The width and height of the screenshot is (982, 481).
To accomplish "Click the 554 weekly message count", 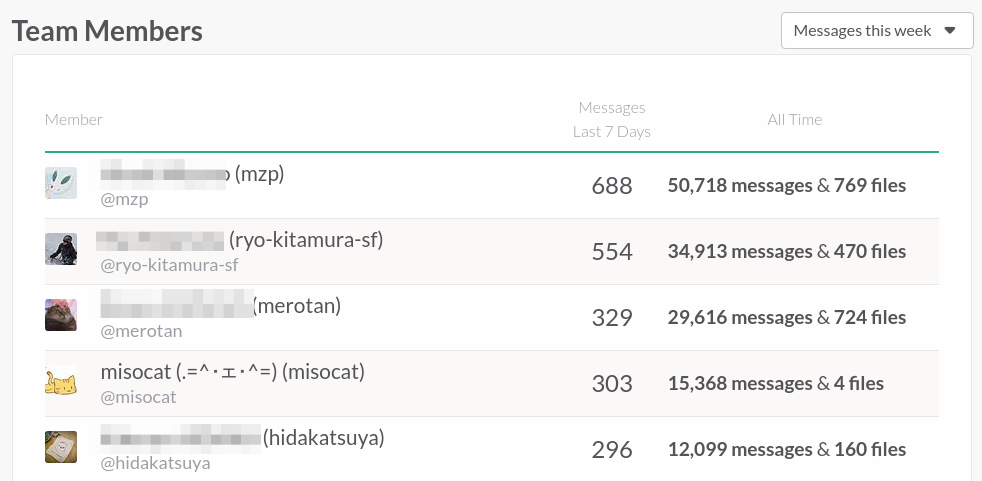I will coord(612,252).
